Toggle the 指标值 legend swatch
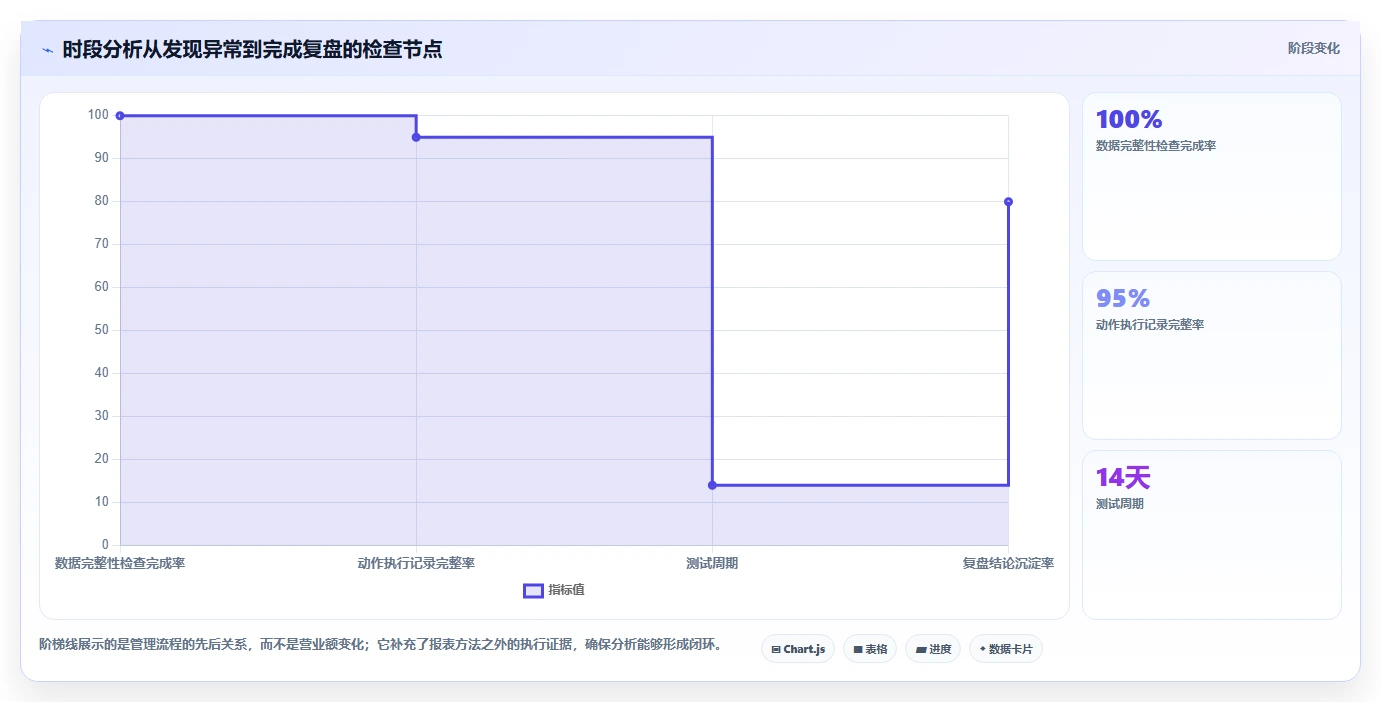1381x702 pixels. coord(533,590)
